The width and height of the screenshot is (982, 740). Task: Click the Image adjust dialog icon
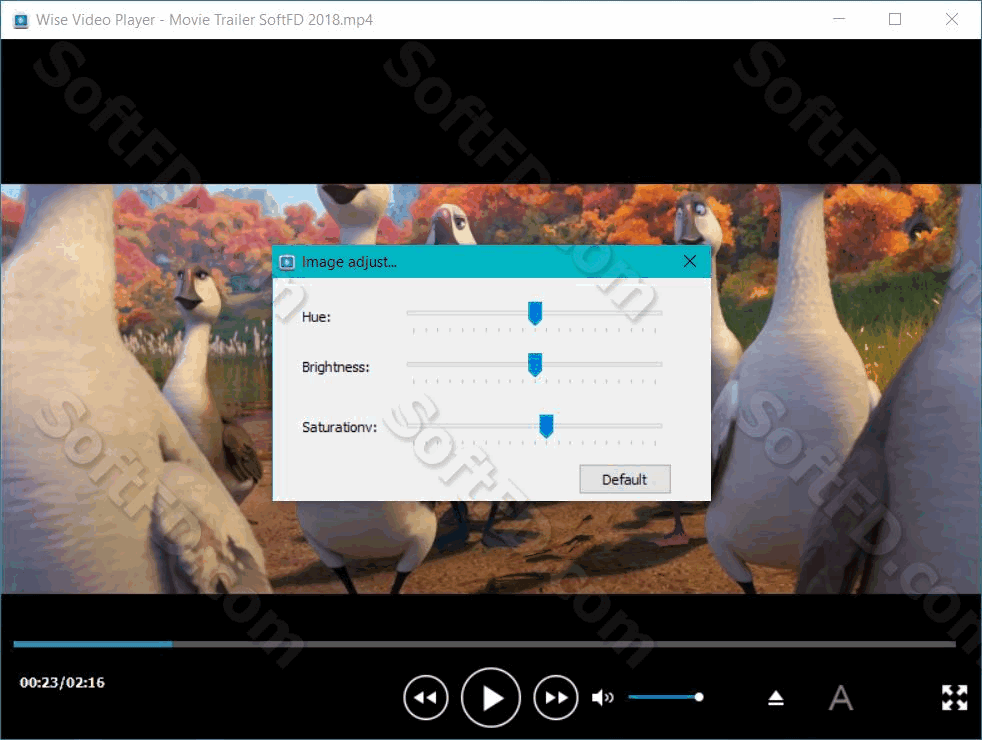[287, 262]
